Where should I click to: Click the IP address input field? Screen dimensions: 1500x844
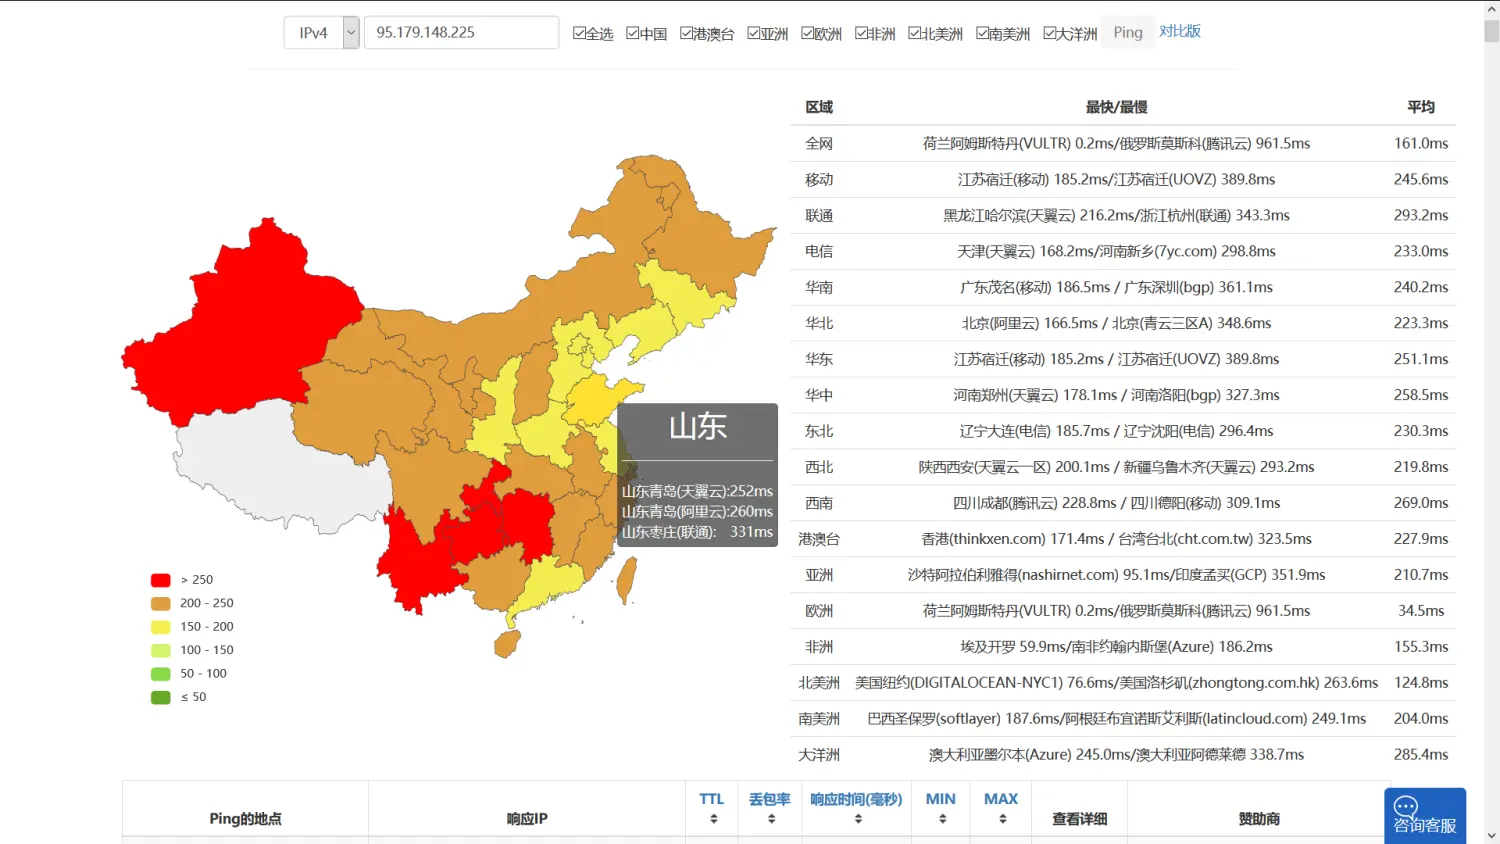click(461, 33)
